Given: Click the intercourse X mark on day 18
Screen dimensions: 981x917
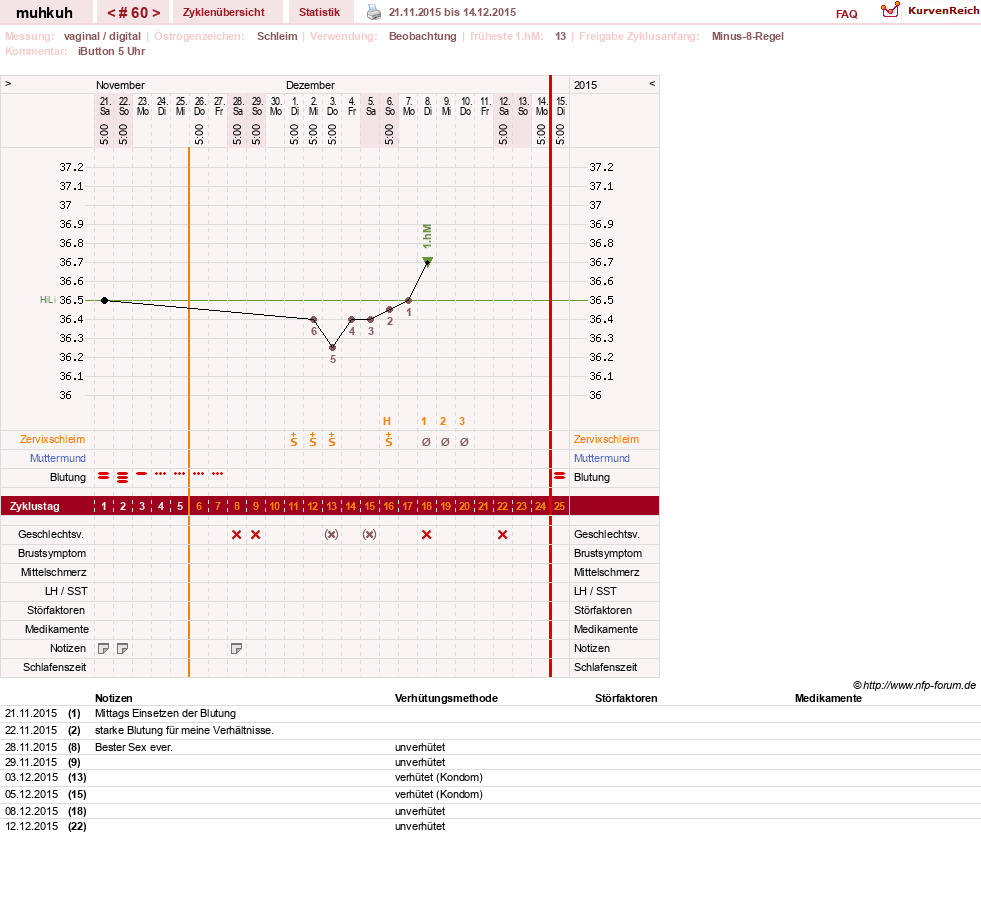Looking at the screenshot, I should tap(427, 535).
